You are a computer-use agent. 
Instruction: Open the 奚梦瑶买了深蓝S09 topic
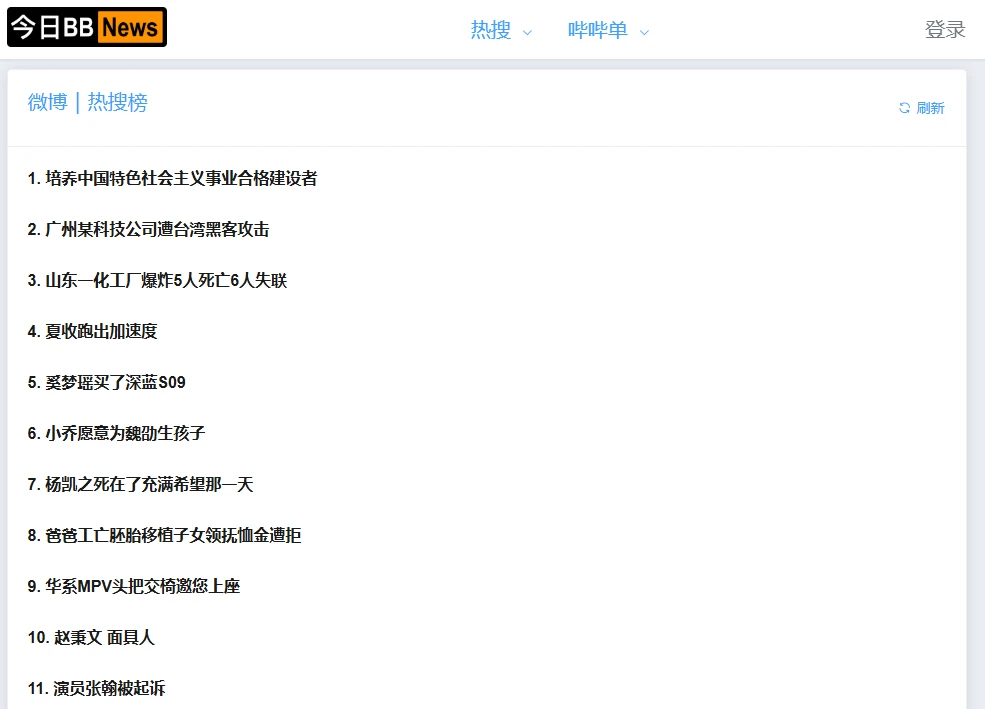[106, 382]
